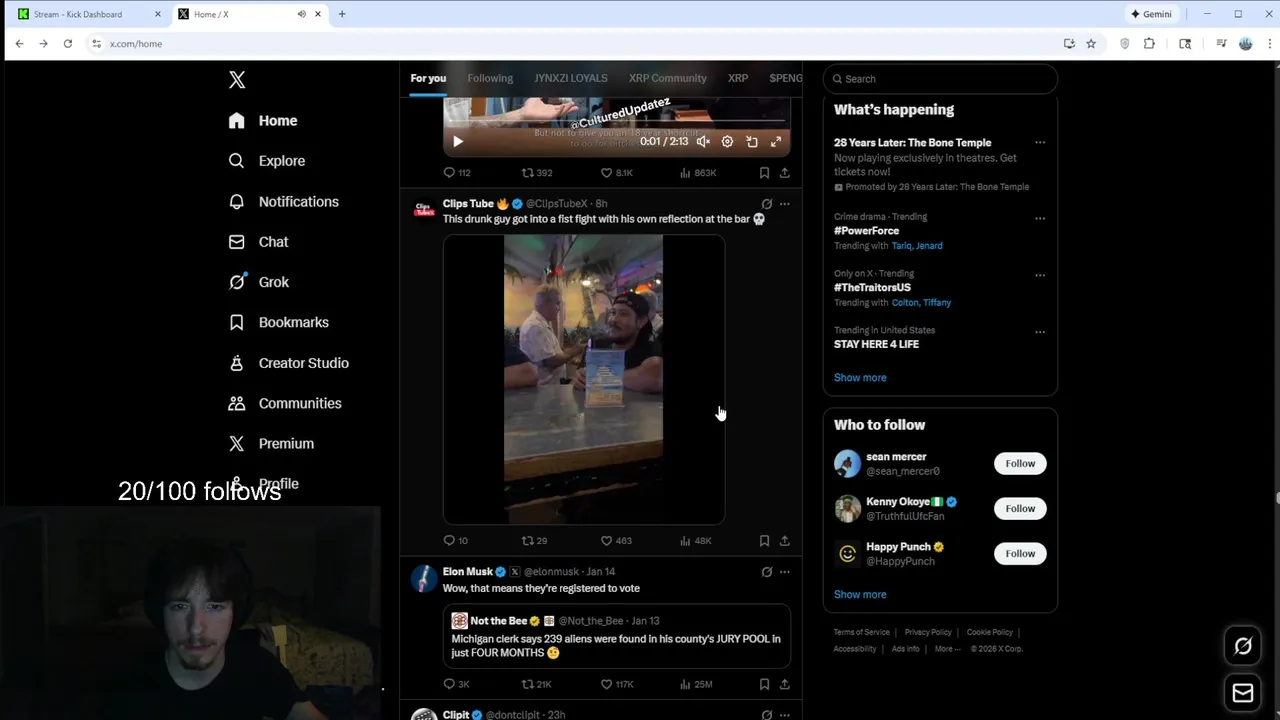The height and width of the screenshot is (720, 1280).
Task: Bookmark this page with star icon
Action: [1091, 44]
